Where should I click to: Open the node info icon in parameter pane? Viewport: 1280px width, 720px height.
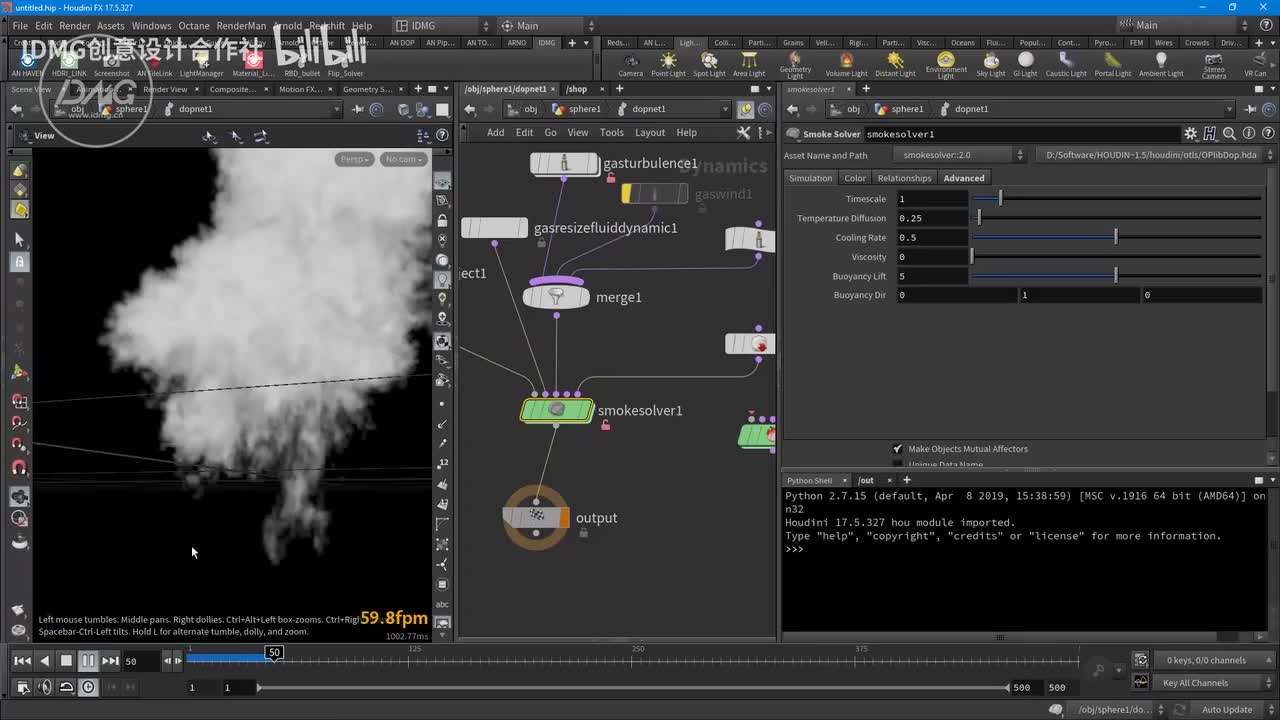tap(1249, 134)
